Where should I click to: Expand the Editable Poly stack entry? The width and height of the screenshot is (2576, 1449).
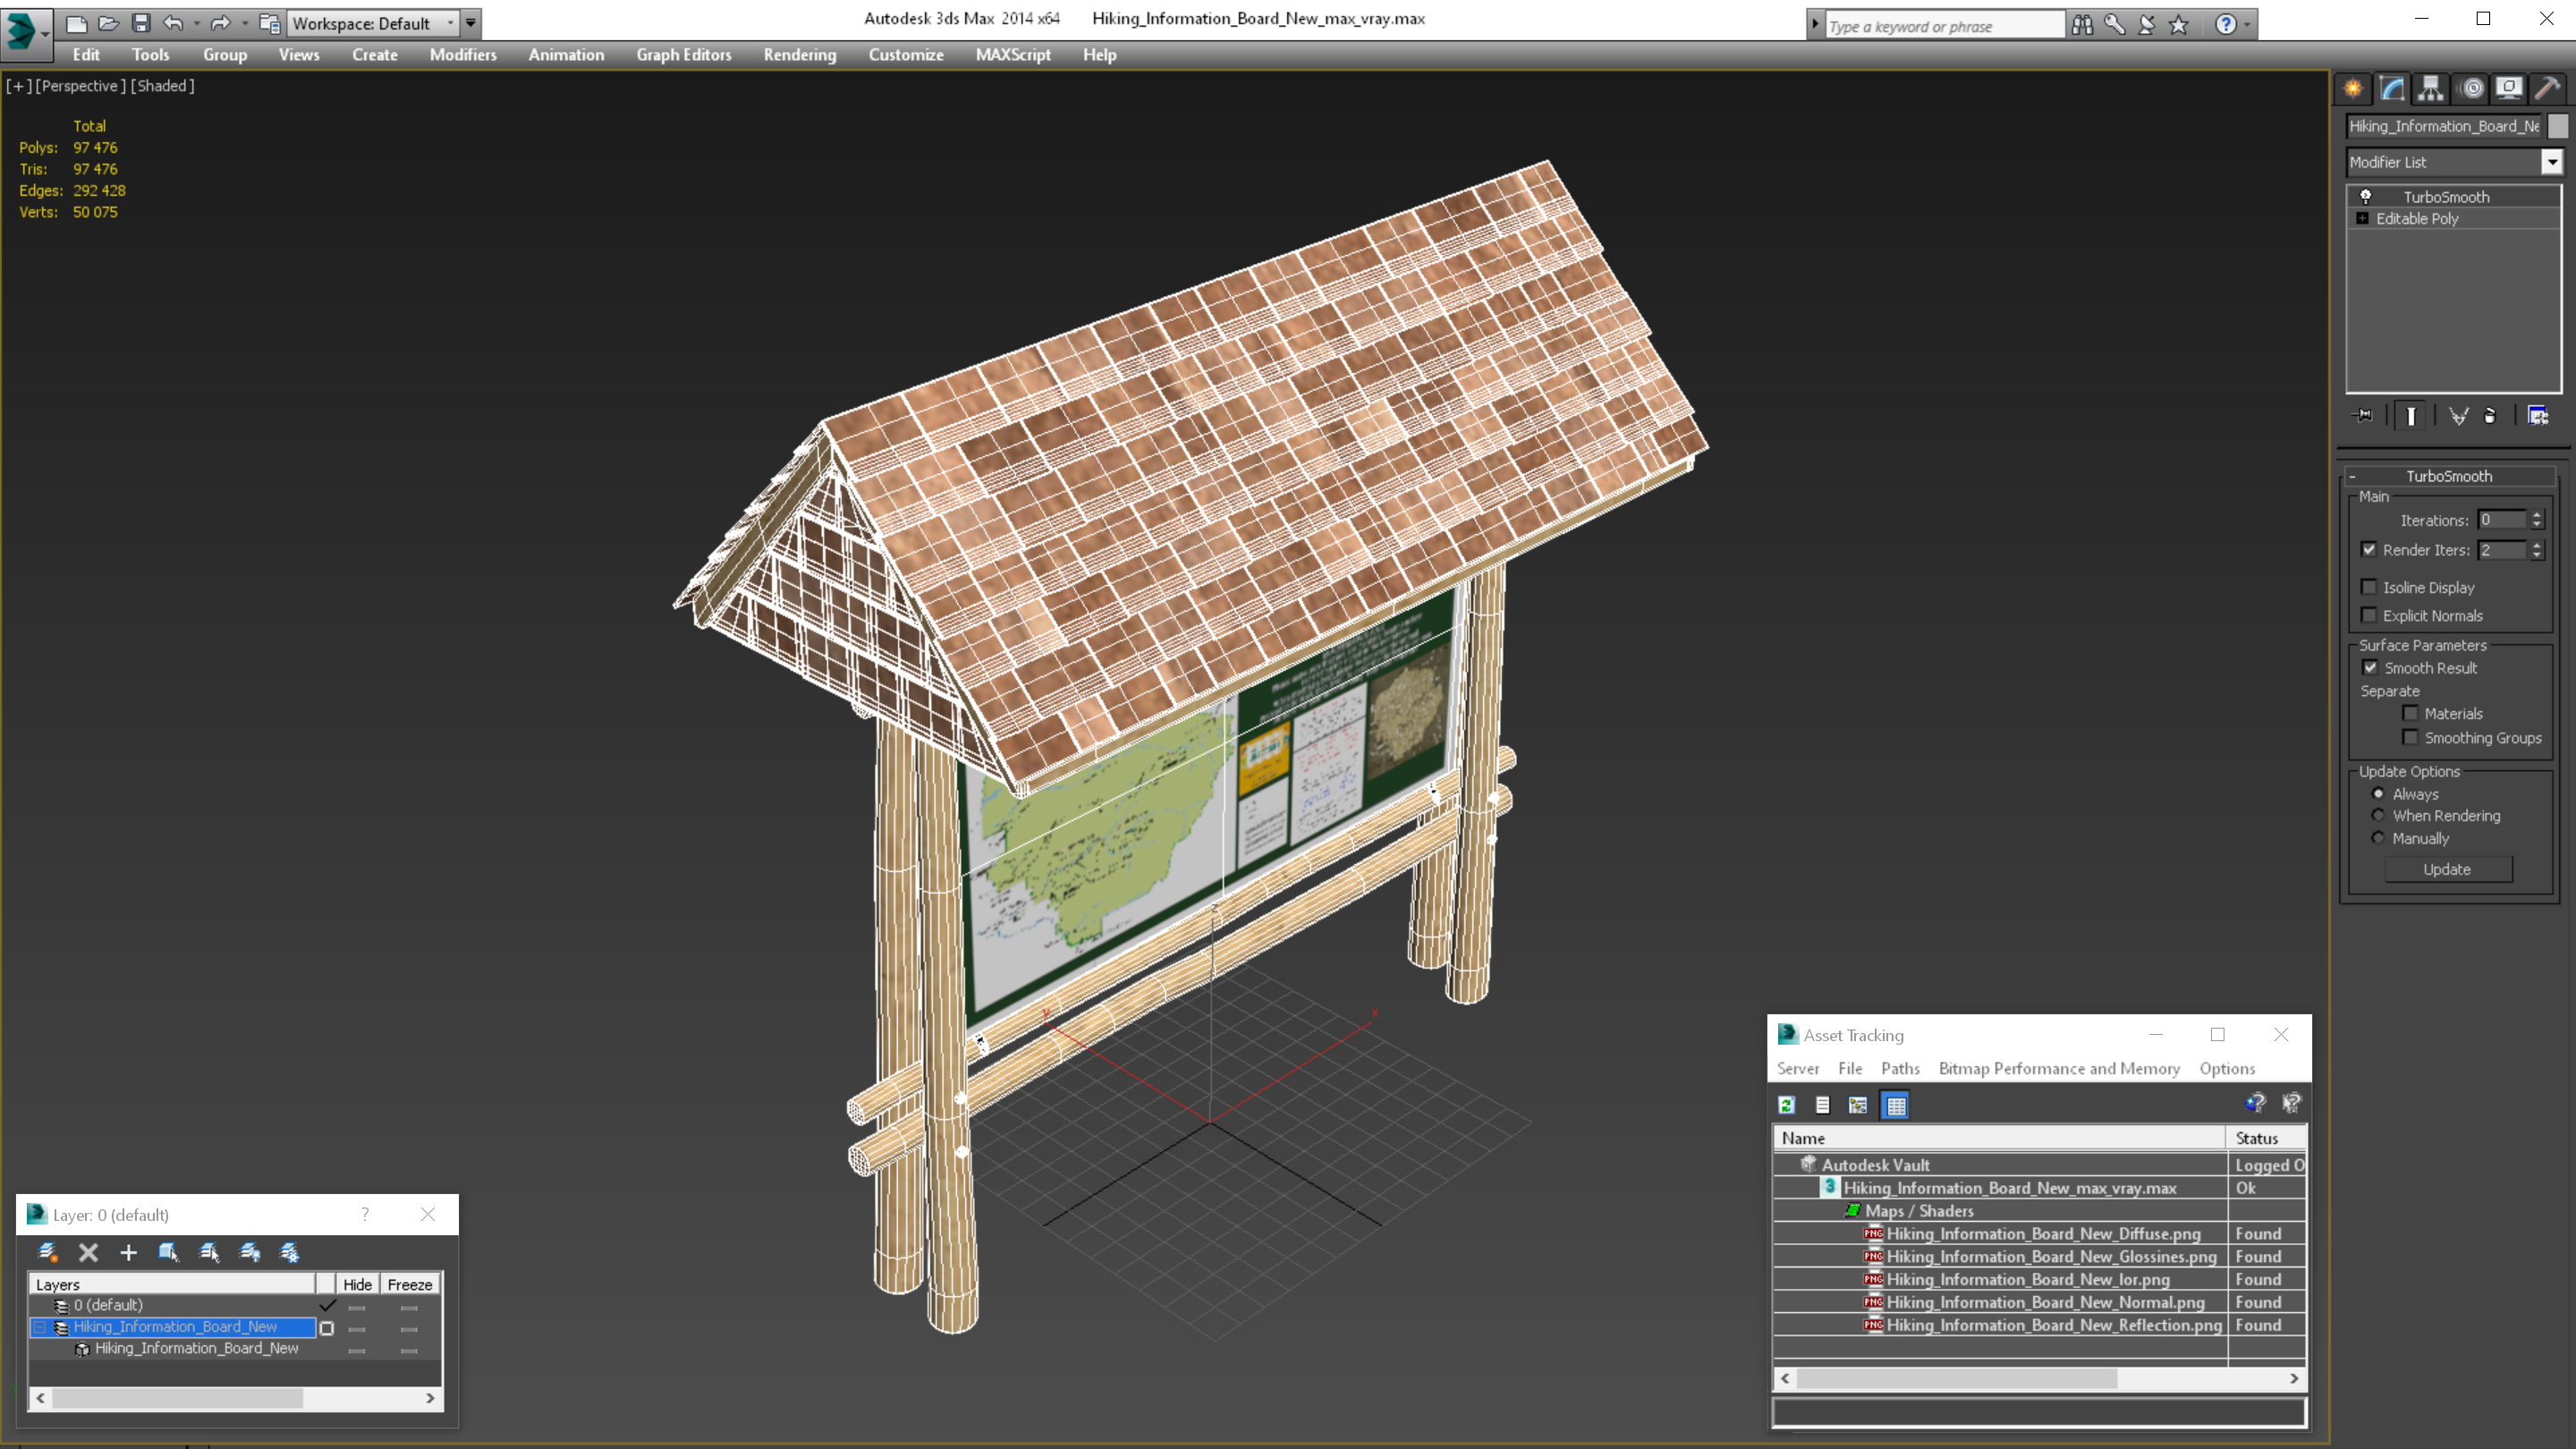point(2362,218)
